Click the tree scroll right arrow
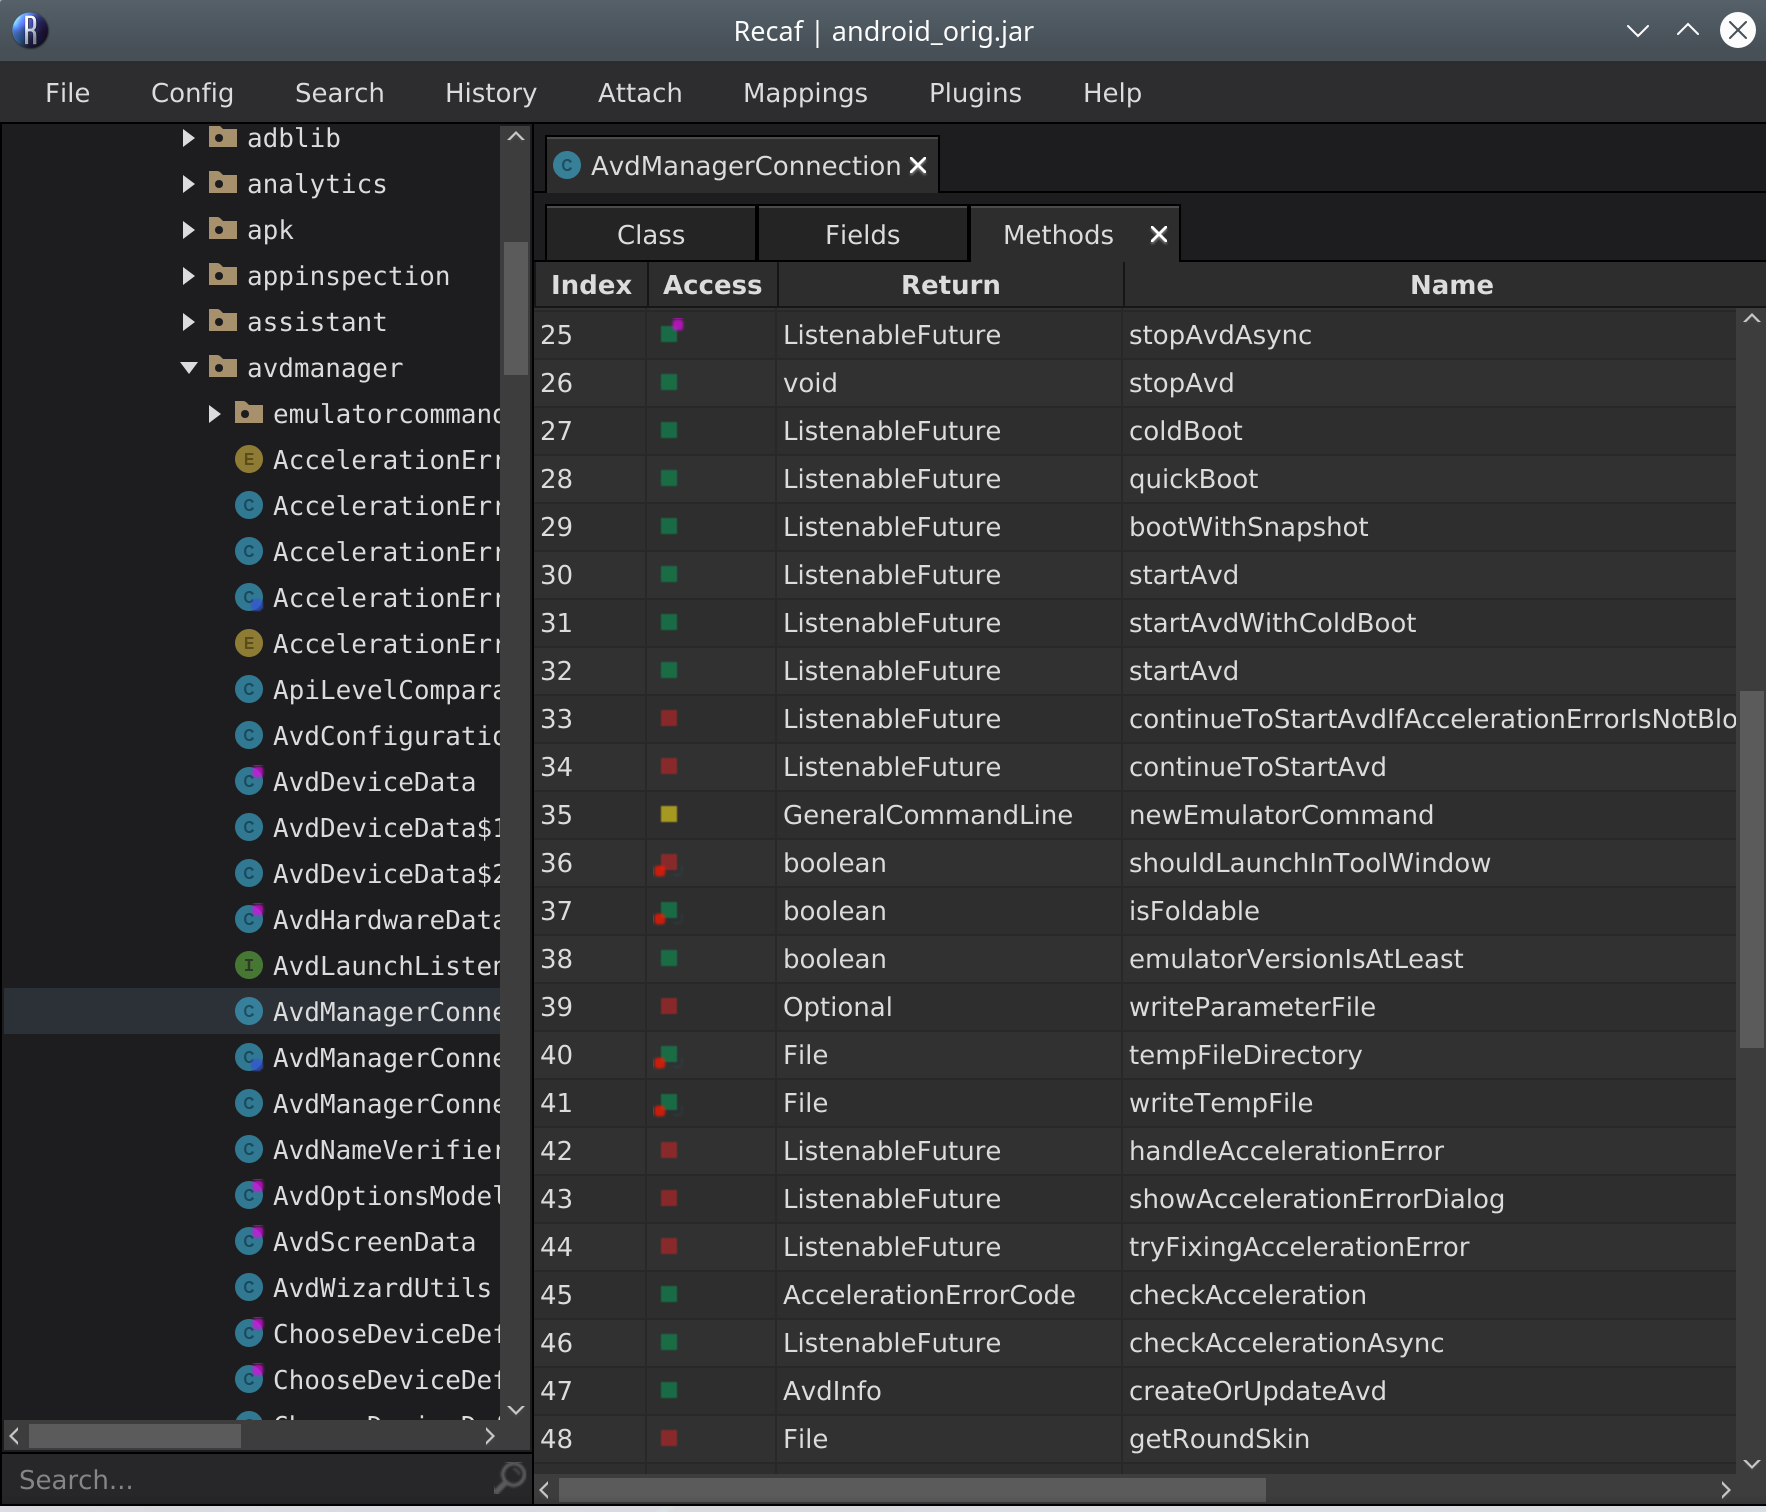Viewport: 1766px width, 1512px height. click(x=489, y=1436)
